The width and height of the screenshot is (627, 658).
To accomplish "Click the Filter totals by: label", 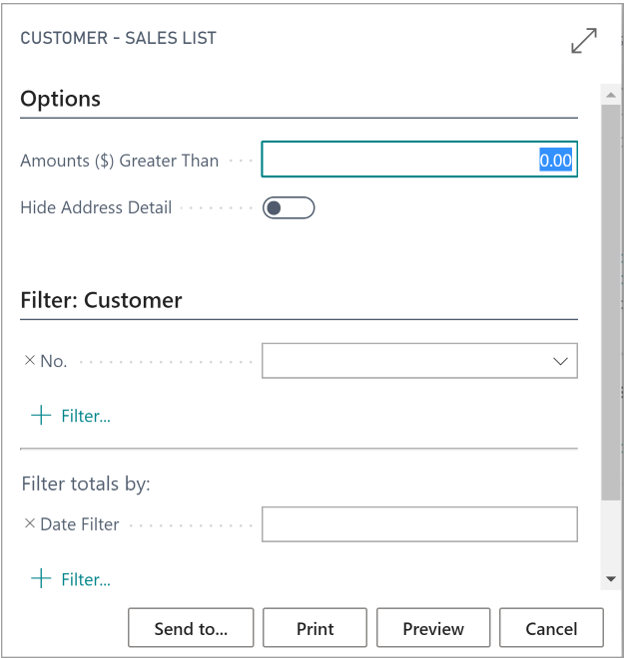I will (86, 484).
